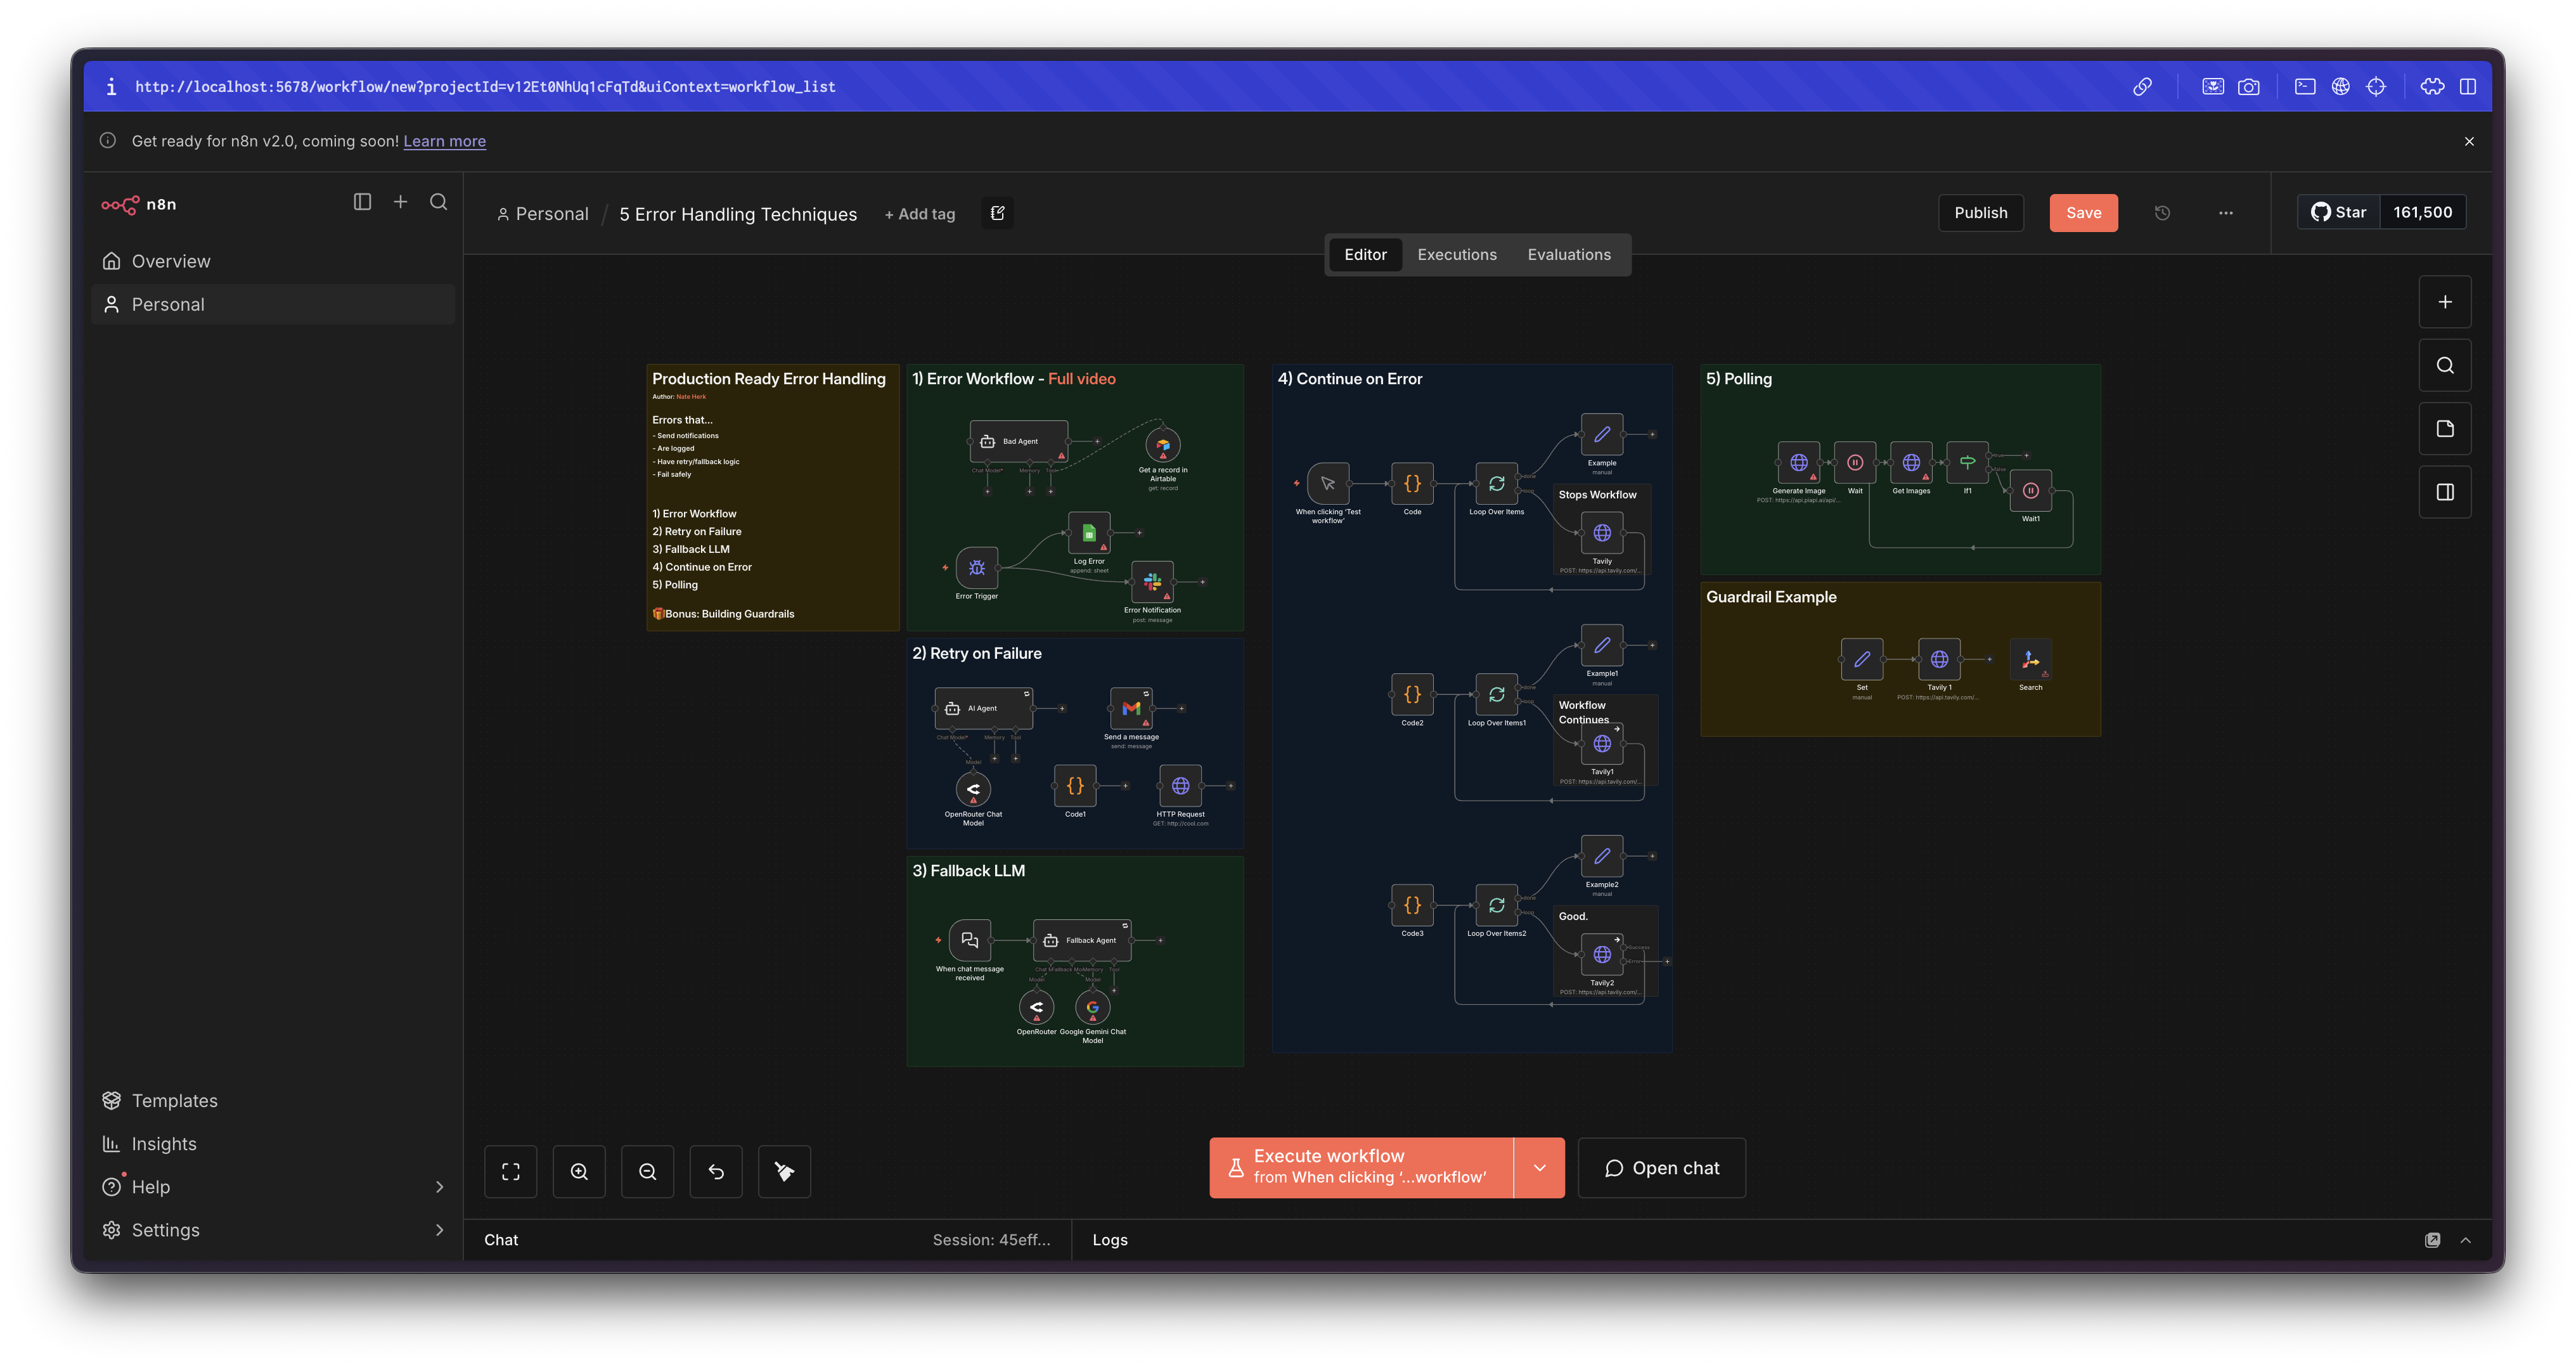This screenshot has height=1367, width=2576.
Task: Click the reset zoom arrow icon
Action: tap(716, 1171)
